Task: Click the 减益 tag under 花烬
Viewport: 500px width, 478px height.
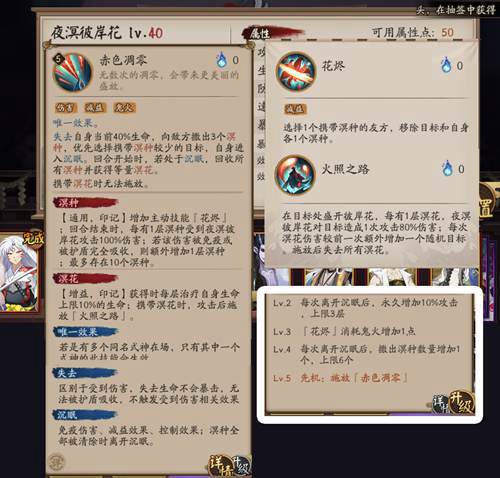Action: tap(295, 109)
